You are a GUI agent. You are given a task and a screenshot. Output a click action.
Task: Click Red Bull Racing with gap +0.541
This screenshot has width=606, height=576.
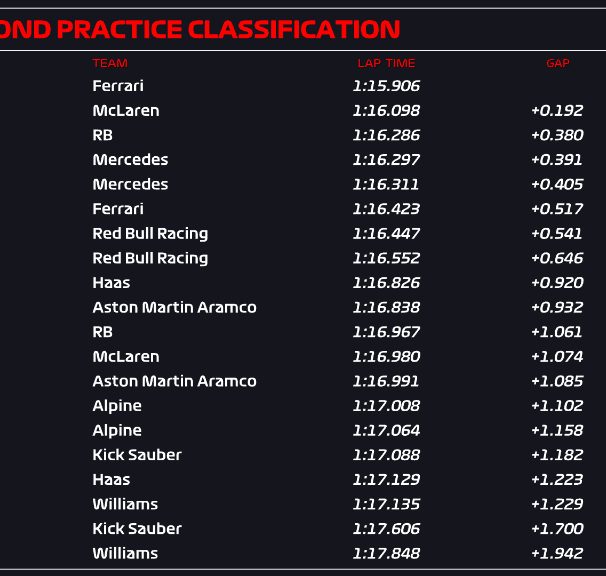pyautogui.click(x=150, y=234)
